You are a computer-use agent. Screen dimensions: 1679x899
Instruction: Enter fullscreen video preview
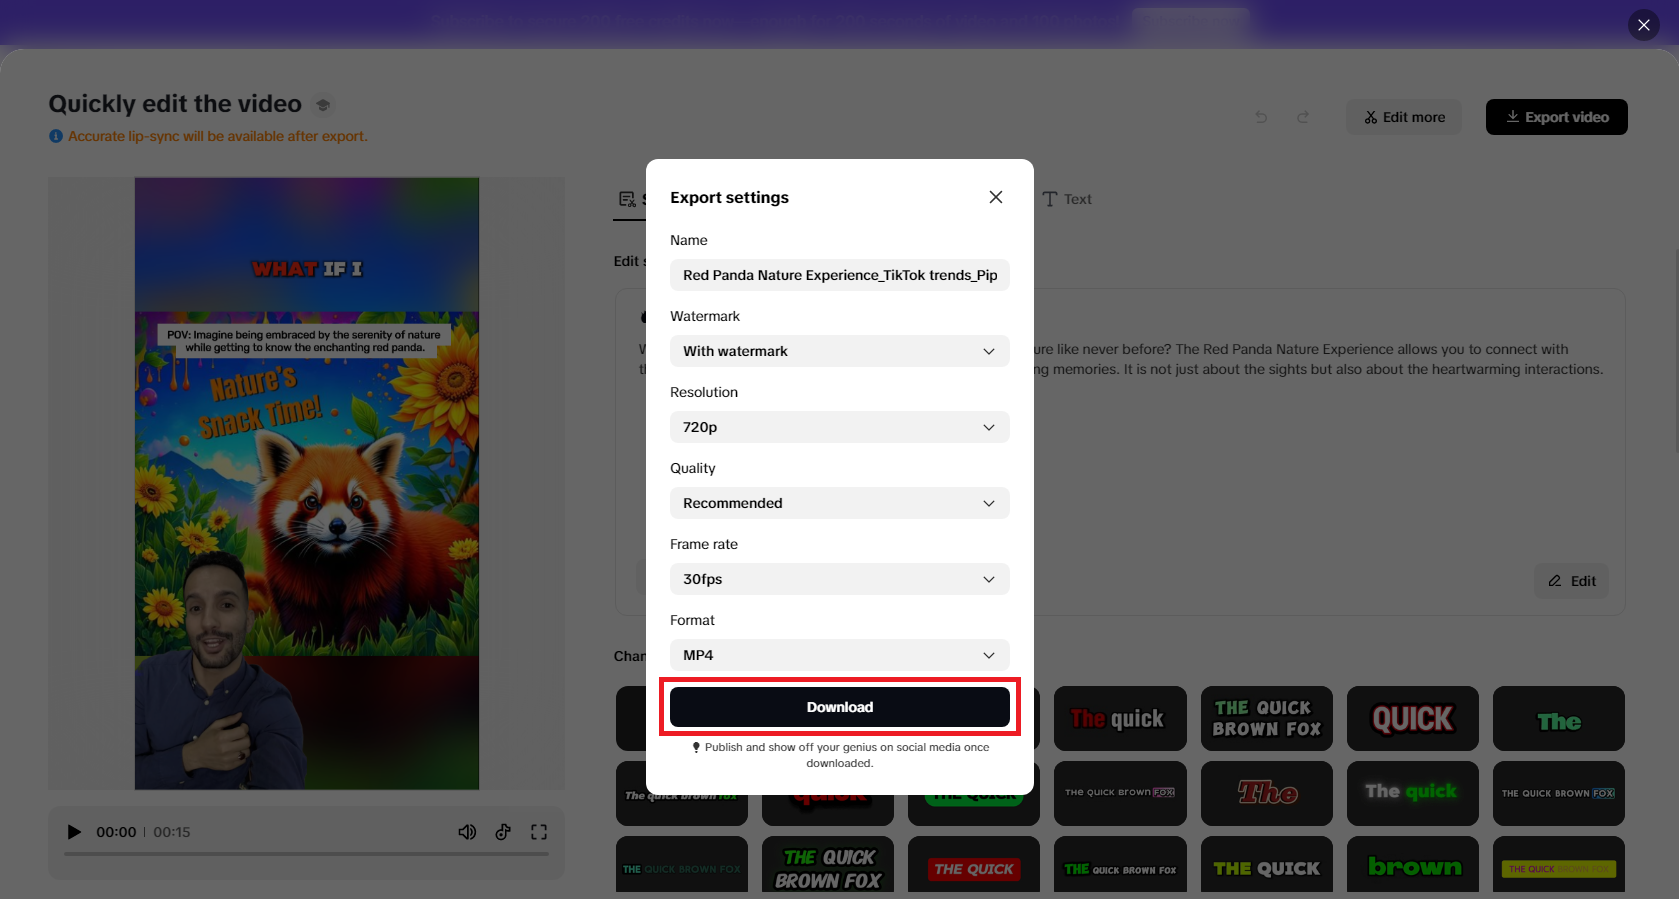tap(539, 832)
